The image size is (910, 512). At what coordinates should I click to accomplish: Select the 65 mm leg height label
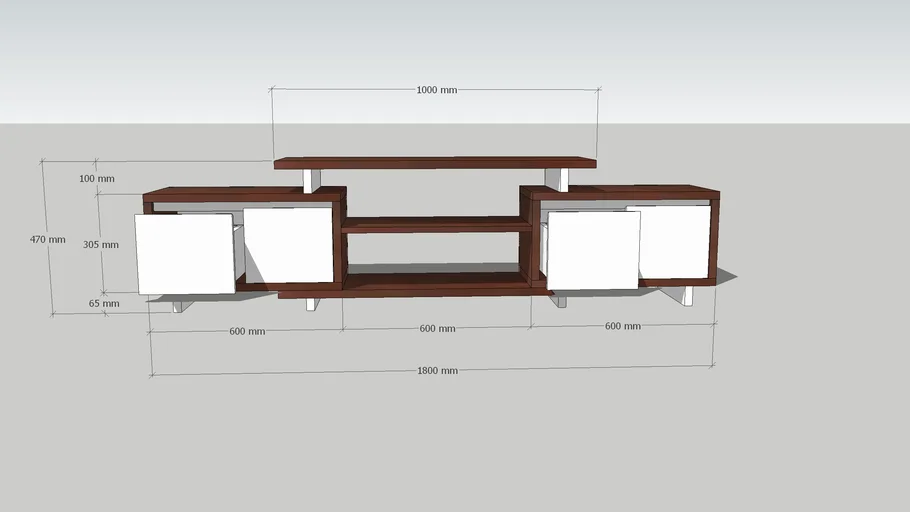[x=103, y=303]
